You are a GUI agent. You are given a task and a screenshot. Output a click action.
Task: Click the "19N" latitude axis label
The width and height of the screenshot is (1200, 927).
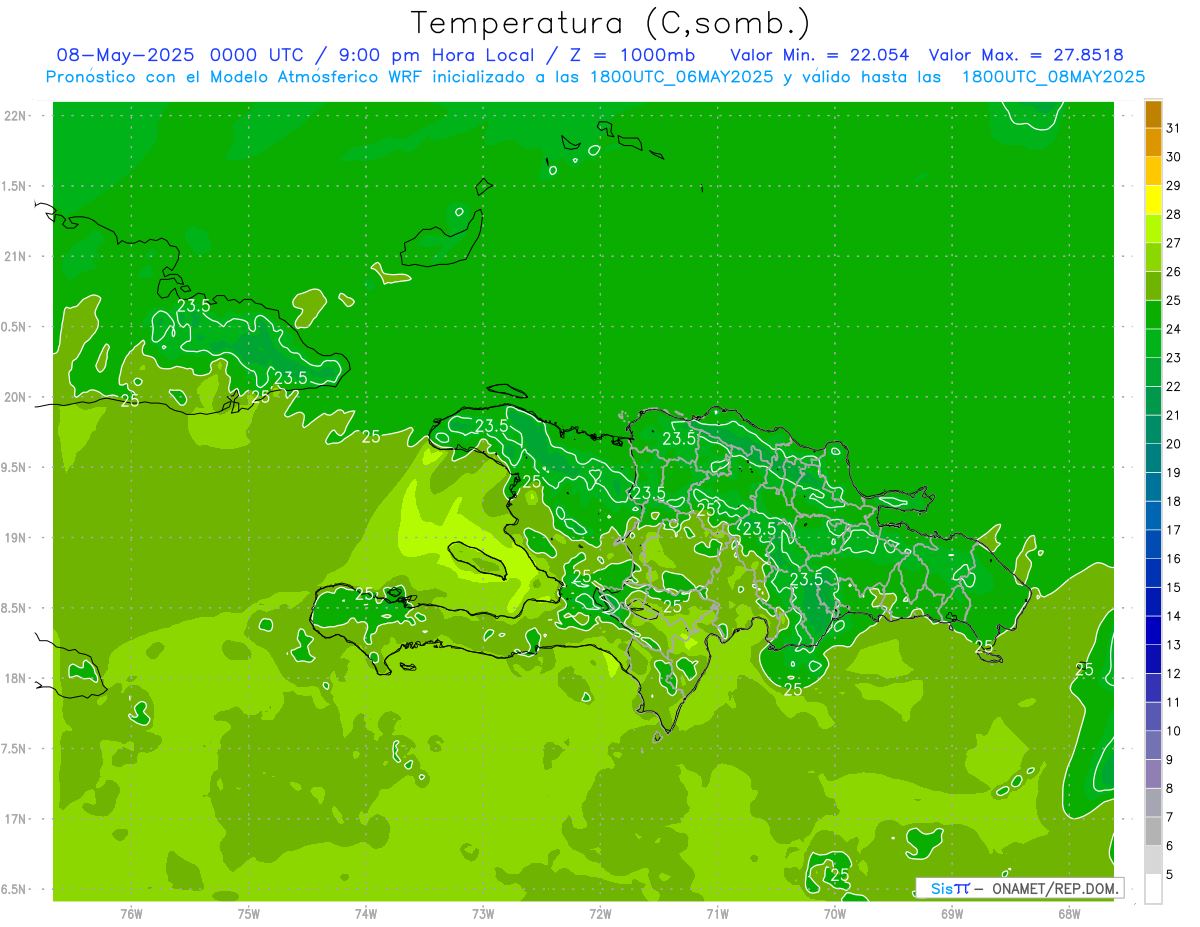[15, 538]
